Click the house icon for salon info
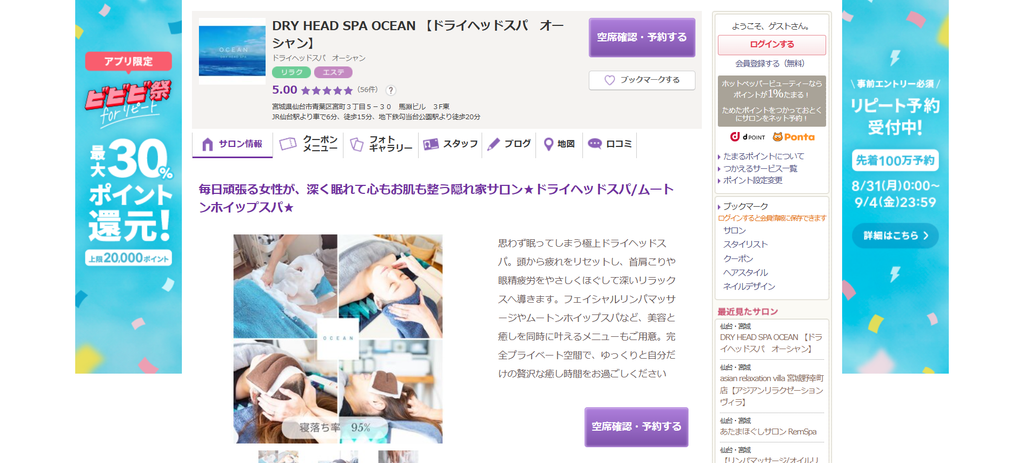The height and width of the screenshot is (463, 1024). click(208, 144)
